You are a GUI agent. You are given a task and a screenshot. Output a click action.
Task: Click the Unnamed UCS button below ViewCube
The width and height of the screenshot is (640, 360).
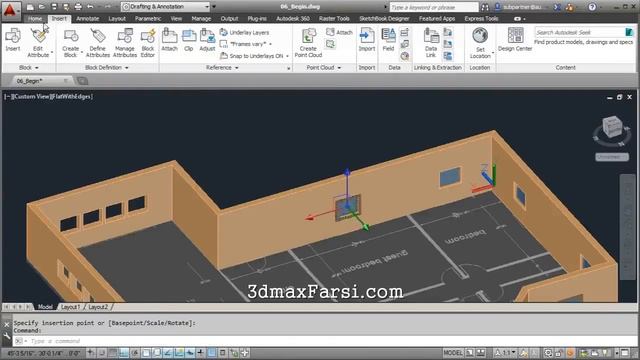(x=612, y=157)
